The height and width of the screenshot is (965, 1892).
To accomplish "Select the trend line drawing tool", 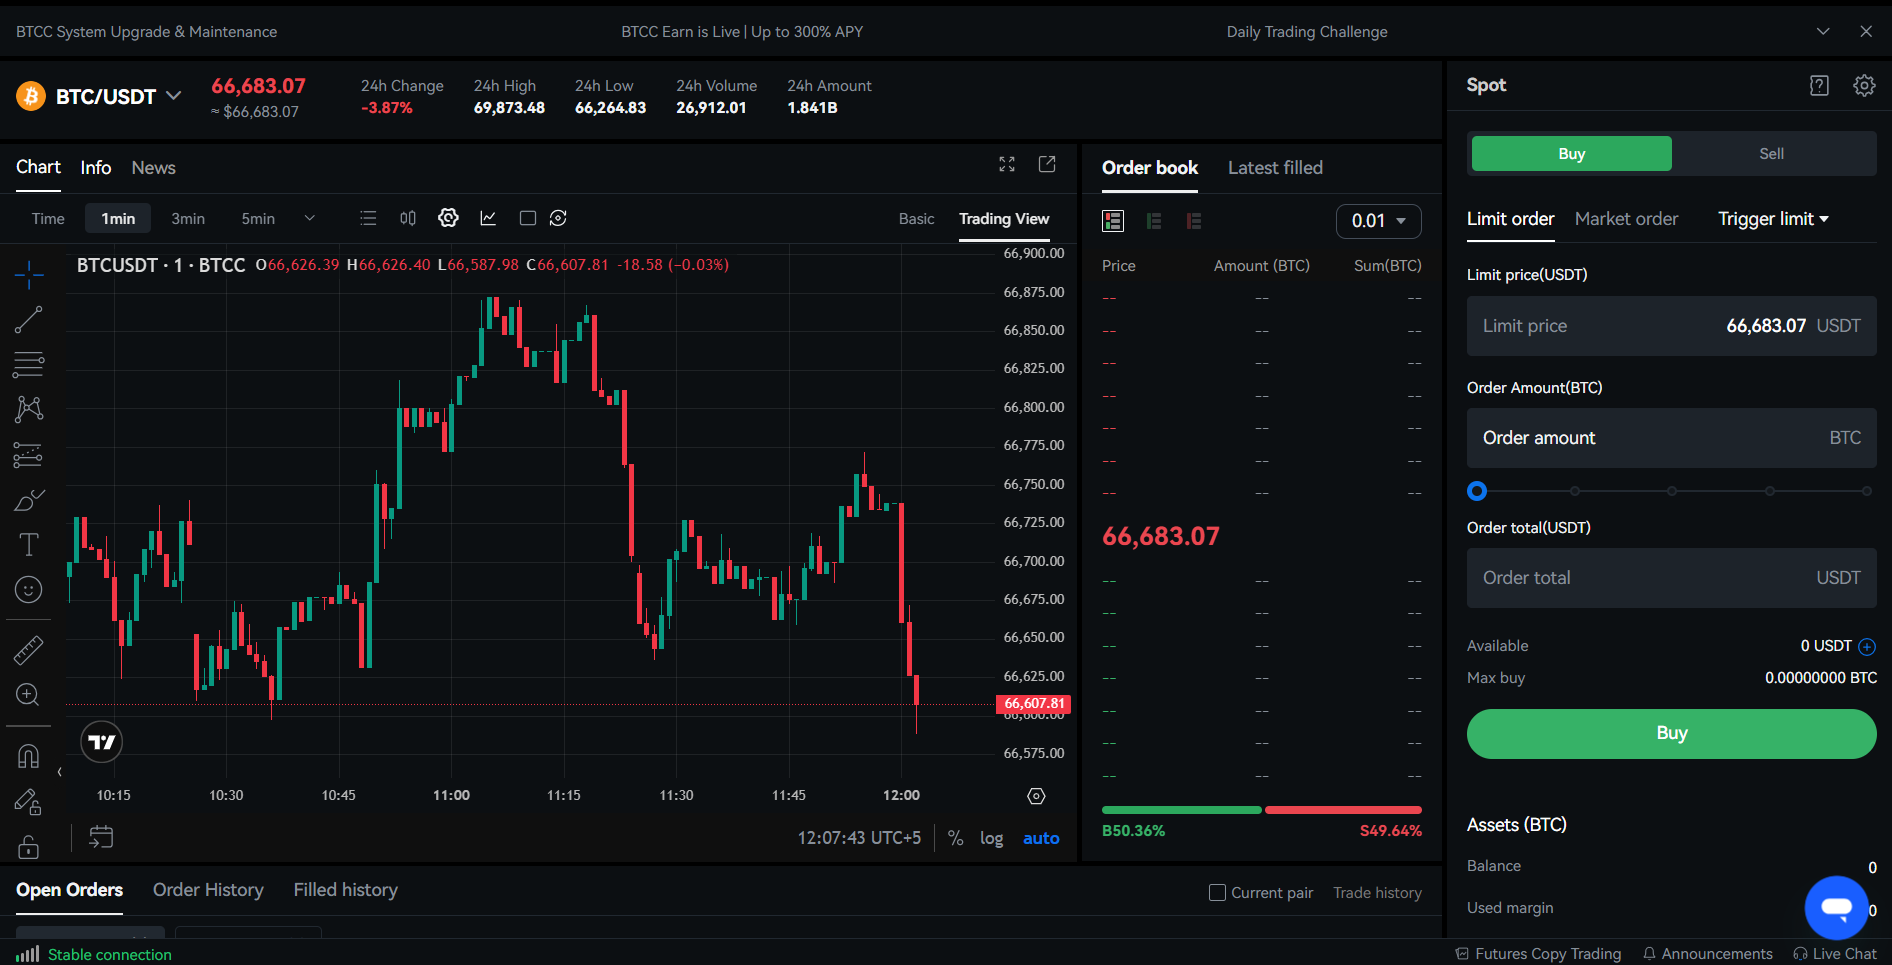I will click(28, 320).
